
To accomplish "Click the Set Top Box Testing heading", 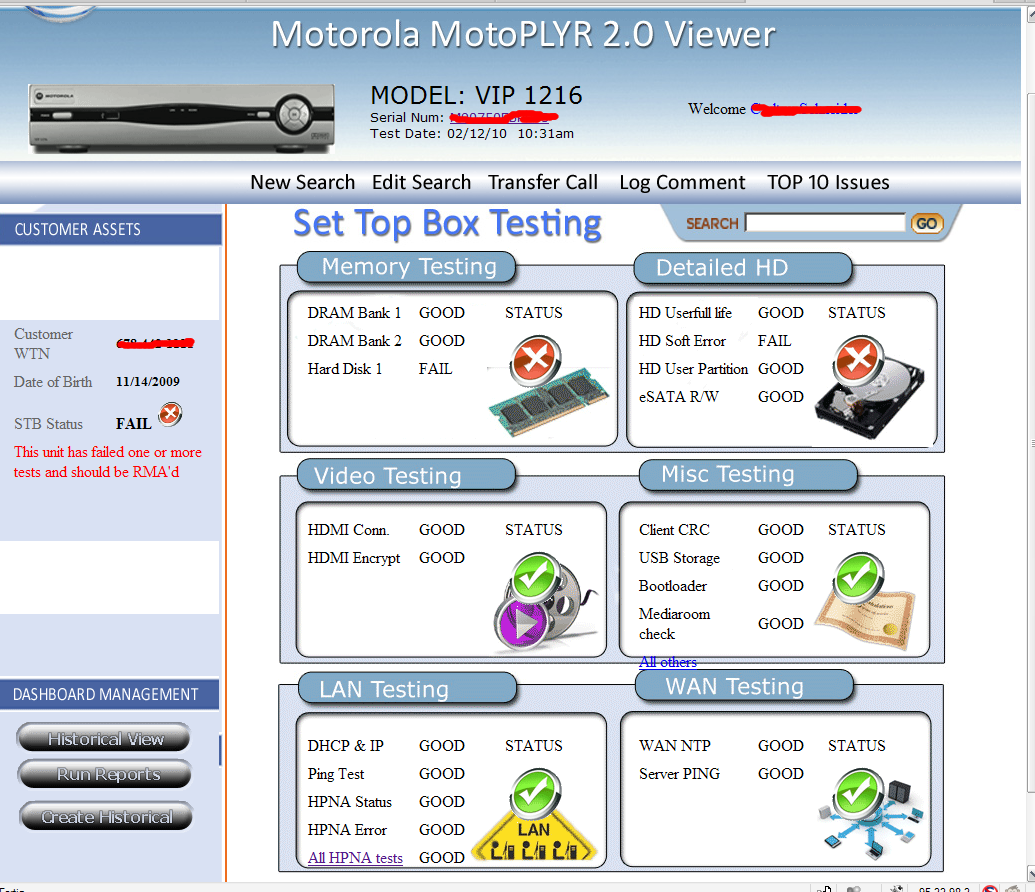I will 448,224.
